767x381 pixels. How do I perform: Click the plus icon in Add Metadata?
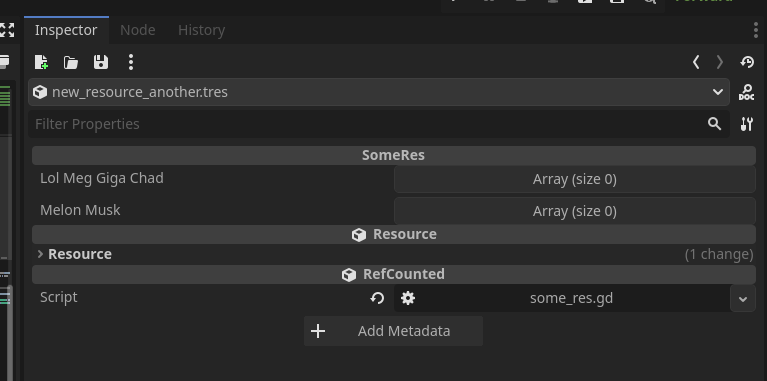[x=318, y=331]
